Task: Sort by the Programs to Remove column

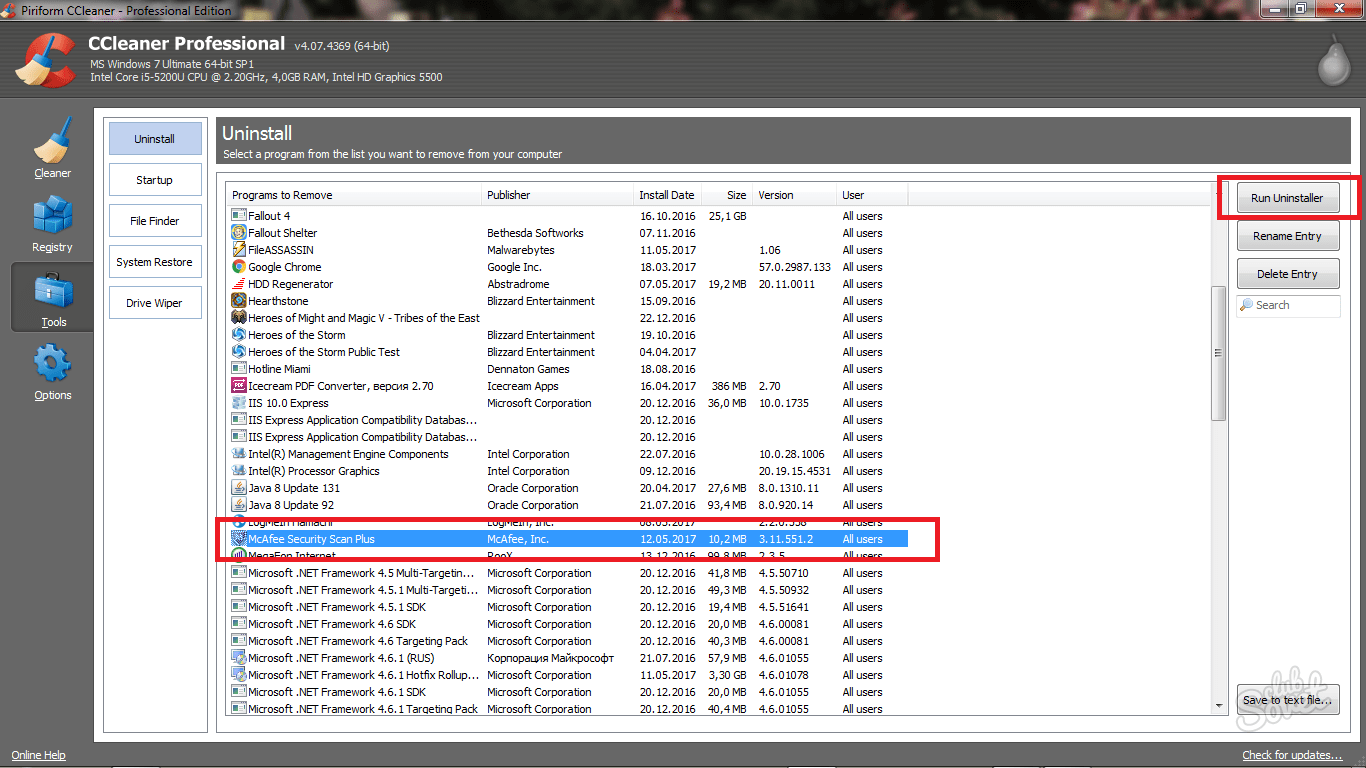Action: point(354,195)
